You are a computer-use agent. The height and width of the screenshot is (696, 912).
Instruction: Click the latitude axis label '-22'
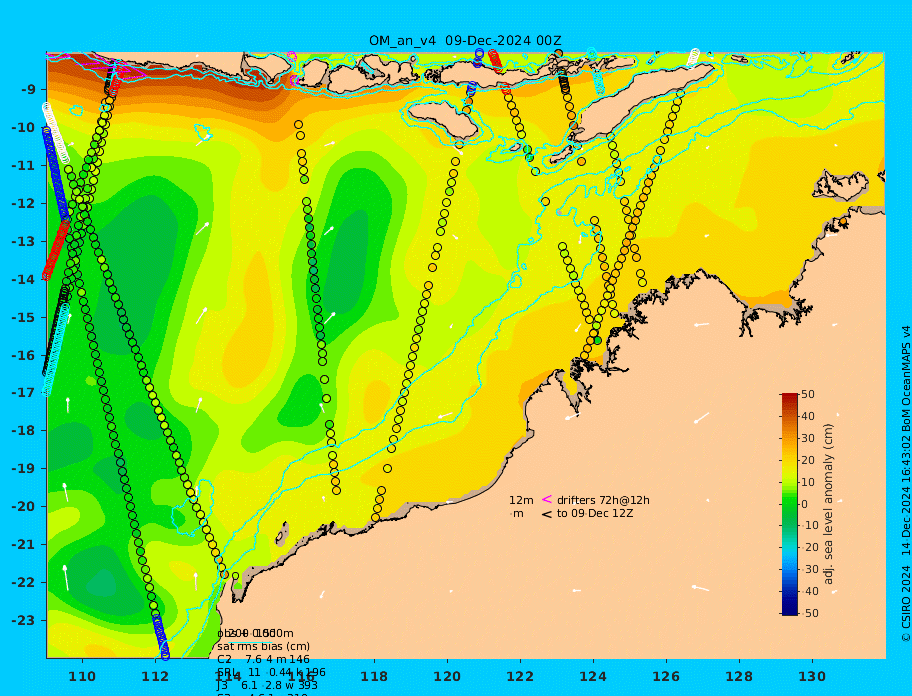click(x=23, y=583)
